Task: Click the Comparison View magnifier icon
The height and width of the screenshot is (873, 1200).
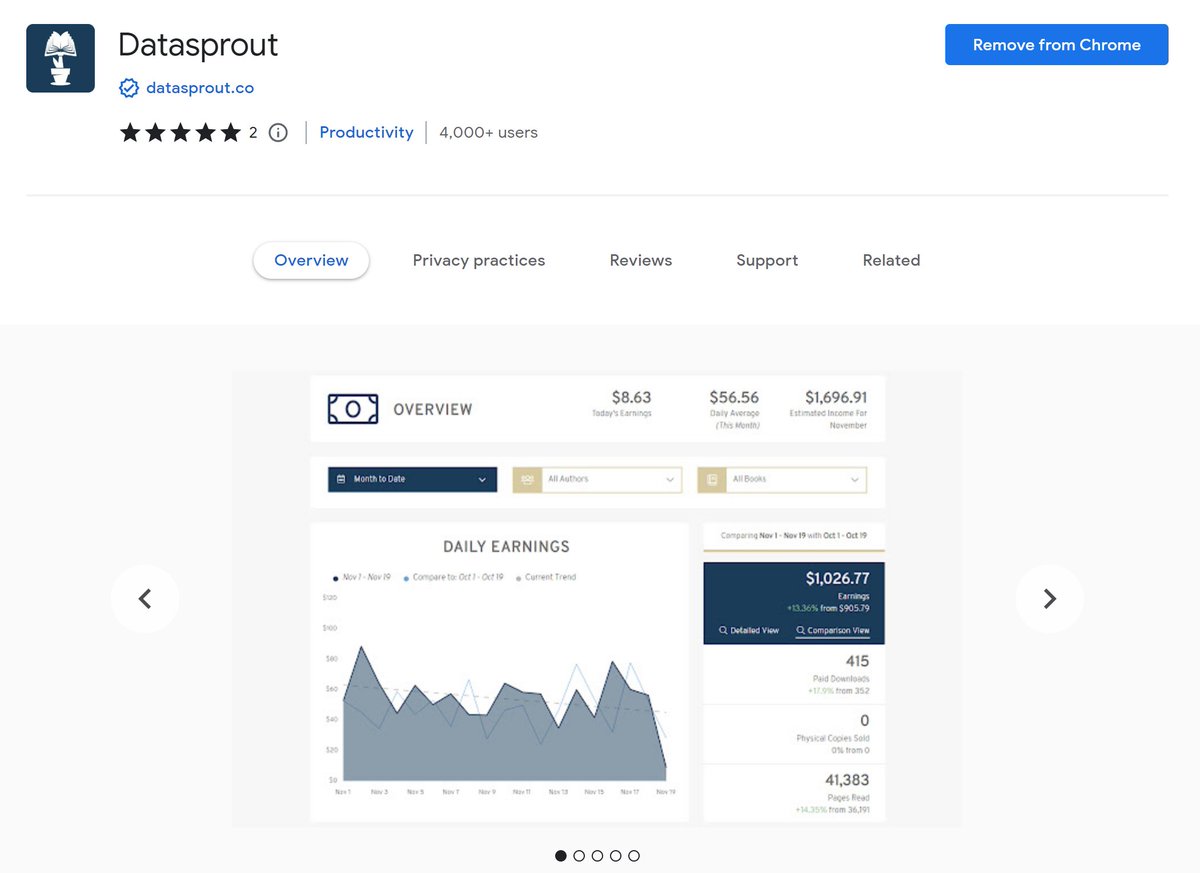Action: [x=801, y=631]
